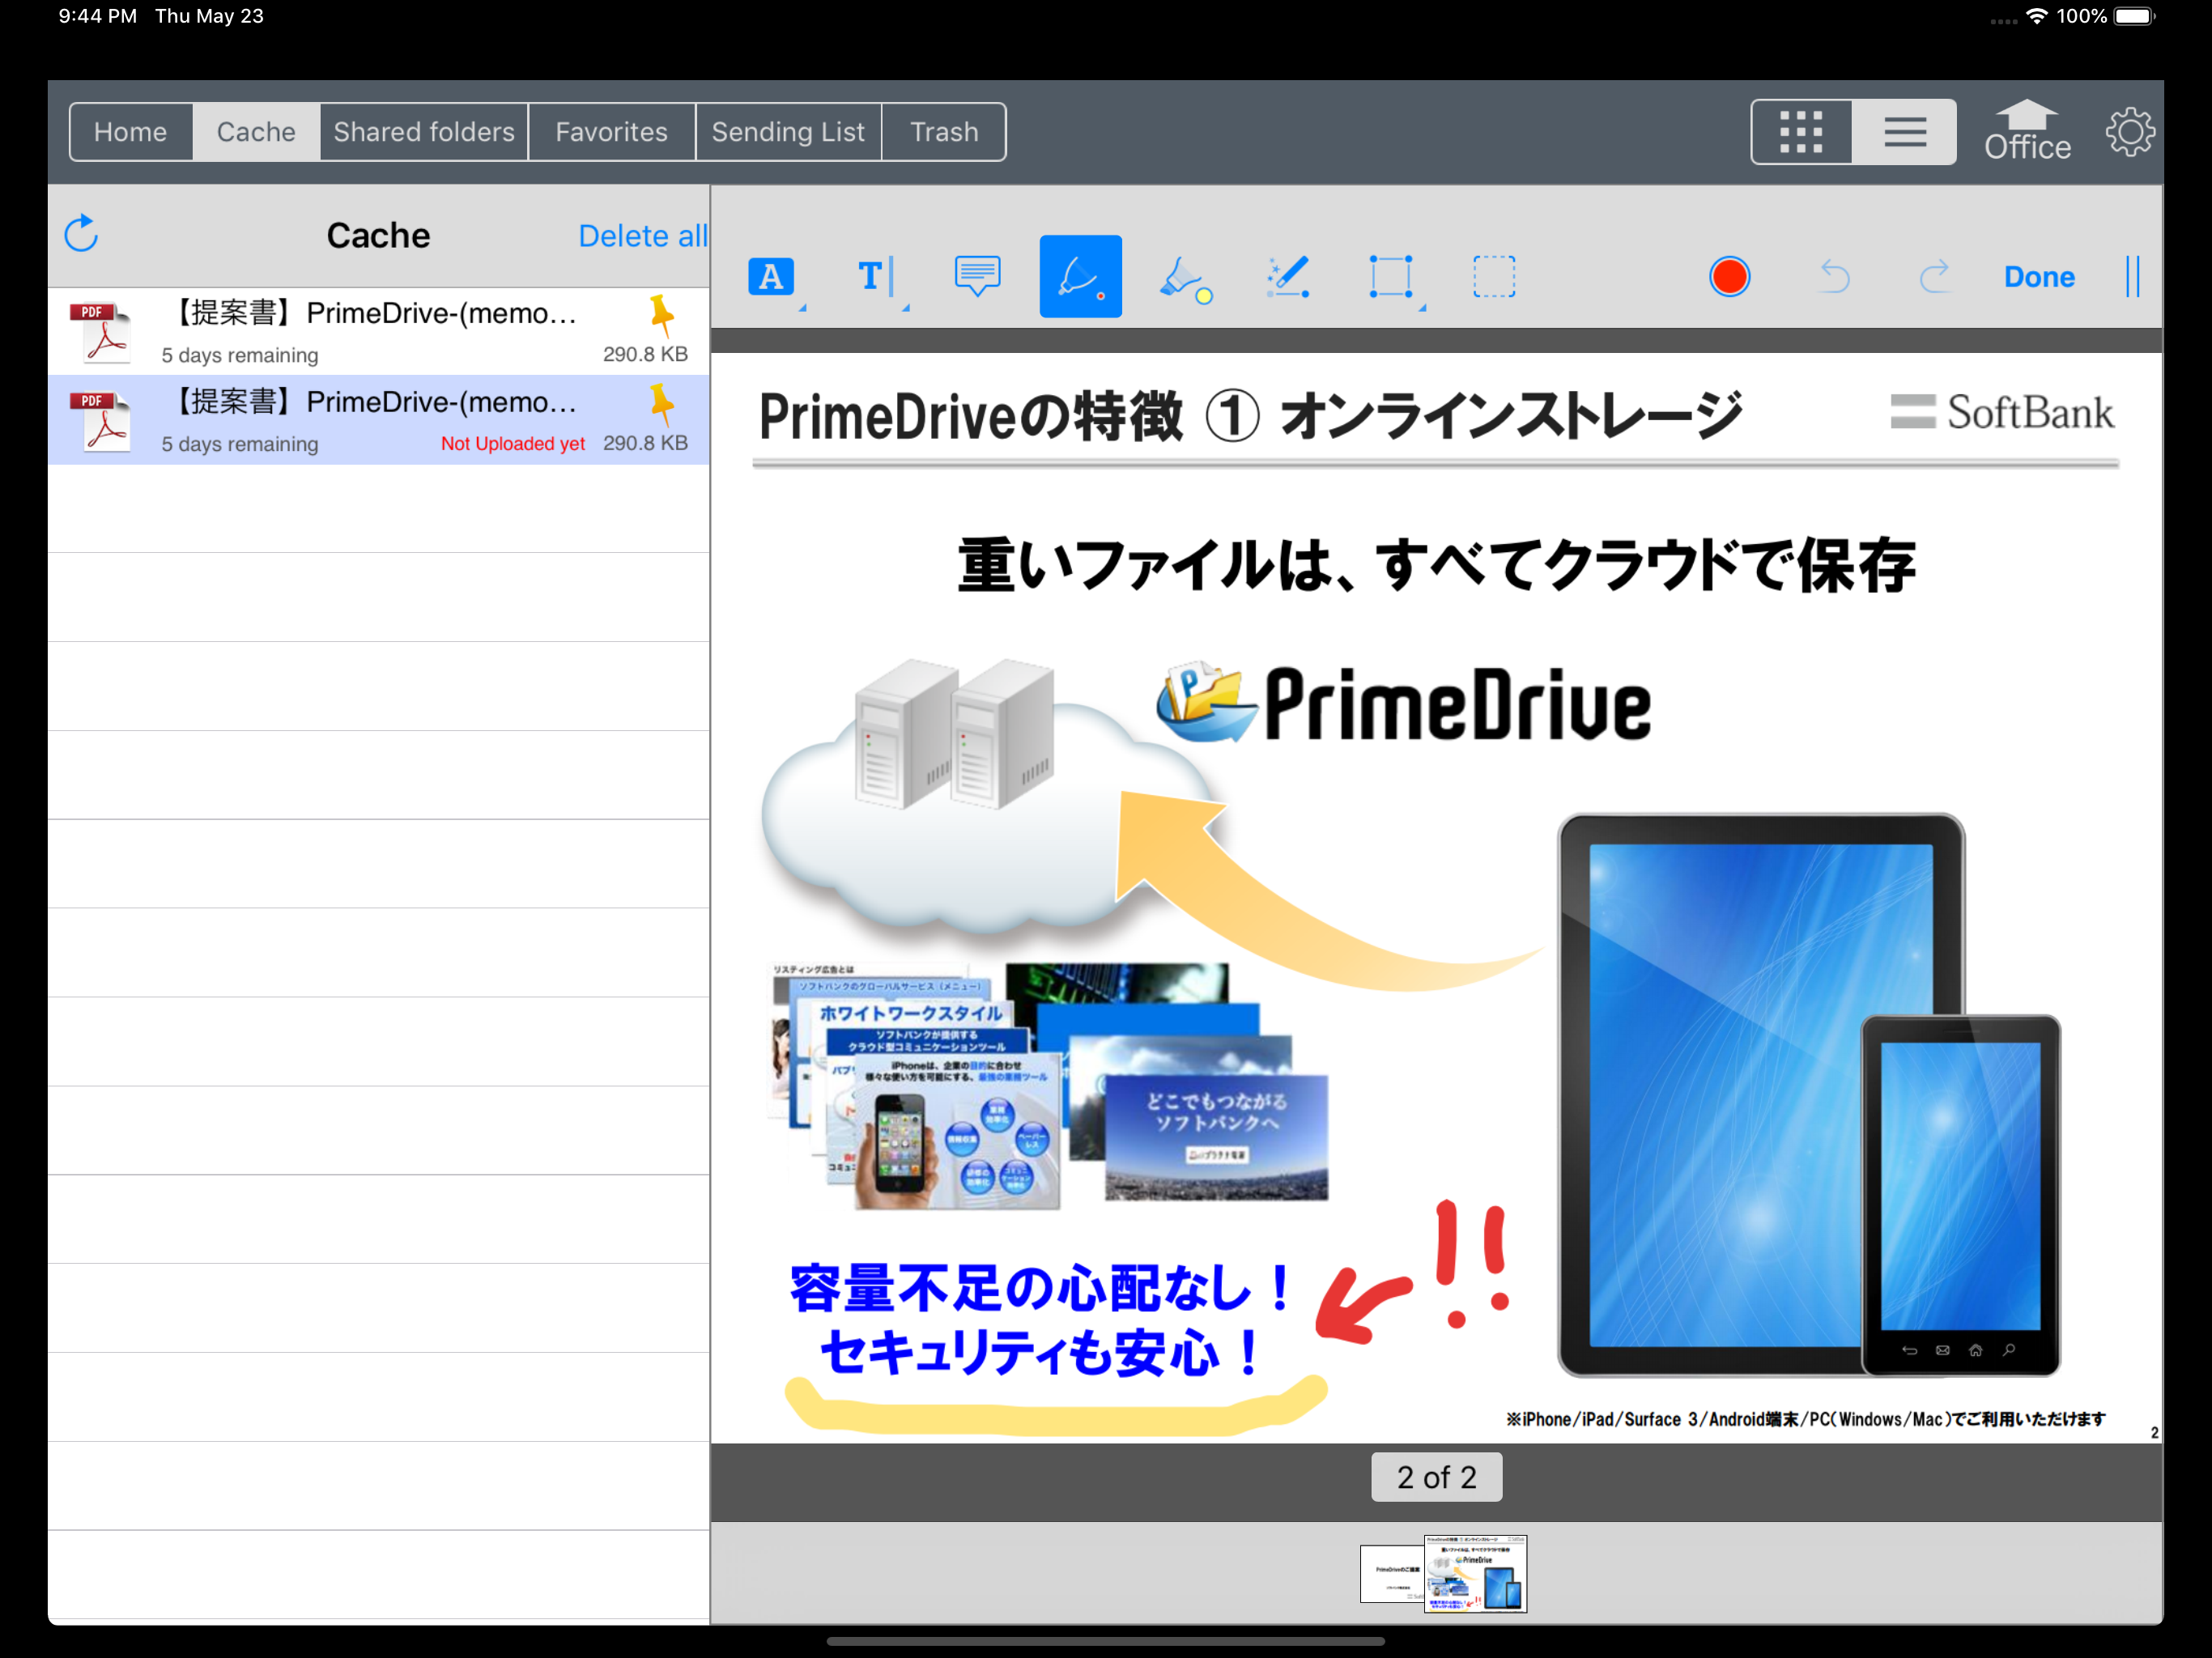The image size is (2212, 1658).
Task: Switch to grid view
Action: click(x=1801, y=132)
